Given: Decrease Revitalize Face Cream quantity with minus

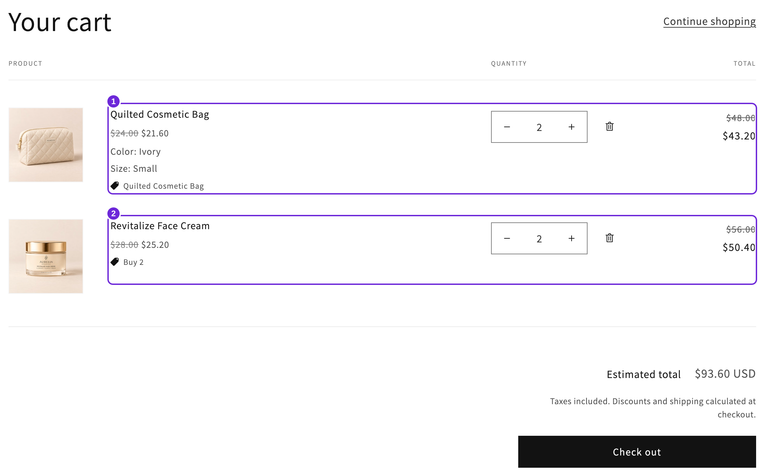Looking at the screenshot, I should (x=507, y=238).
